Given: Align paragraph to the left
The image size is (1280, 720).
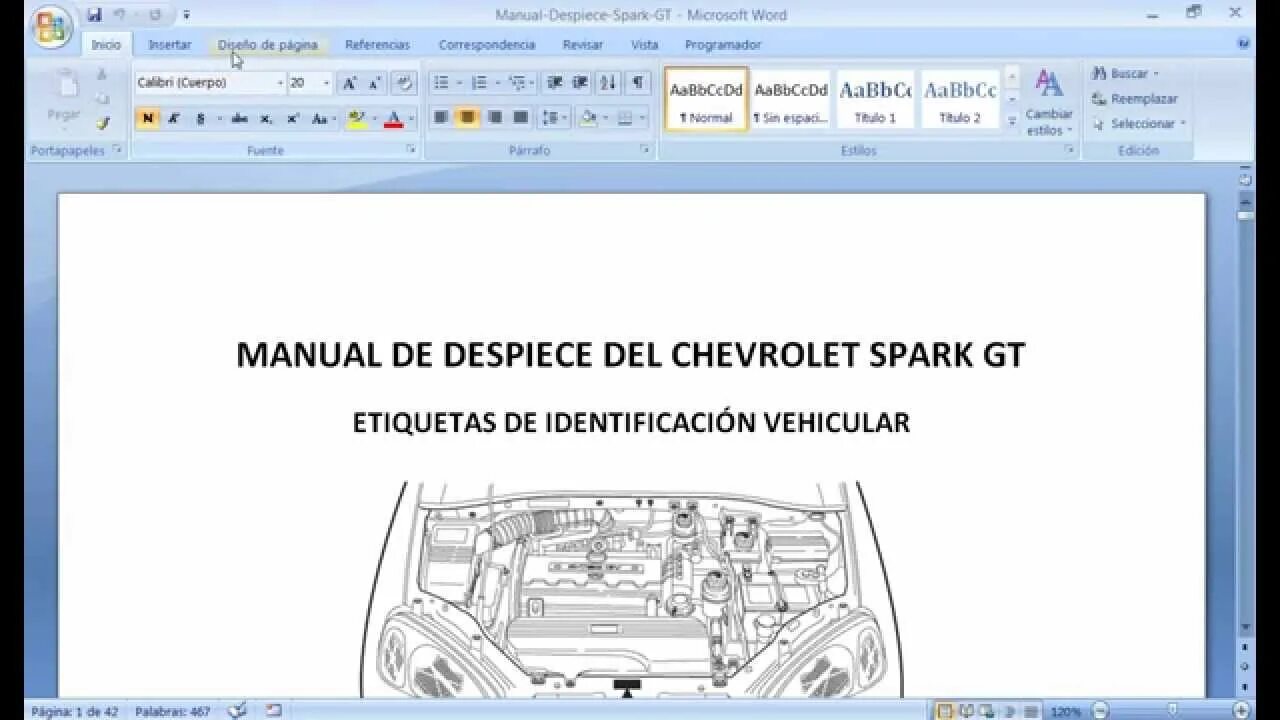Looking at the screenshot, I should [441, 118].
